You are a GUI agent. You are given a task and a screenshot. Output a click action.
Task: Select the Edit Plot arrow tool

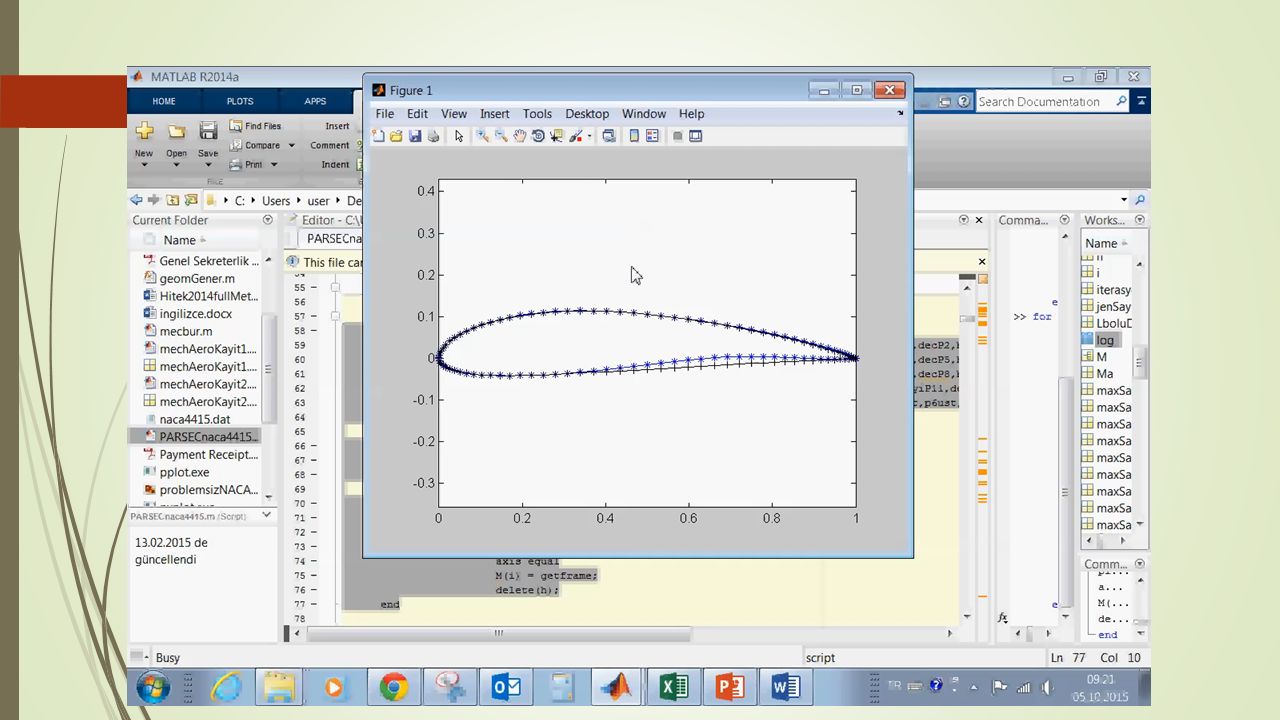(459, 136)
